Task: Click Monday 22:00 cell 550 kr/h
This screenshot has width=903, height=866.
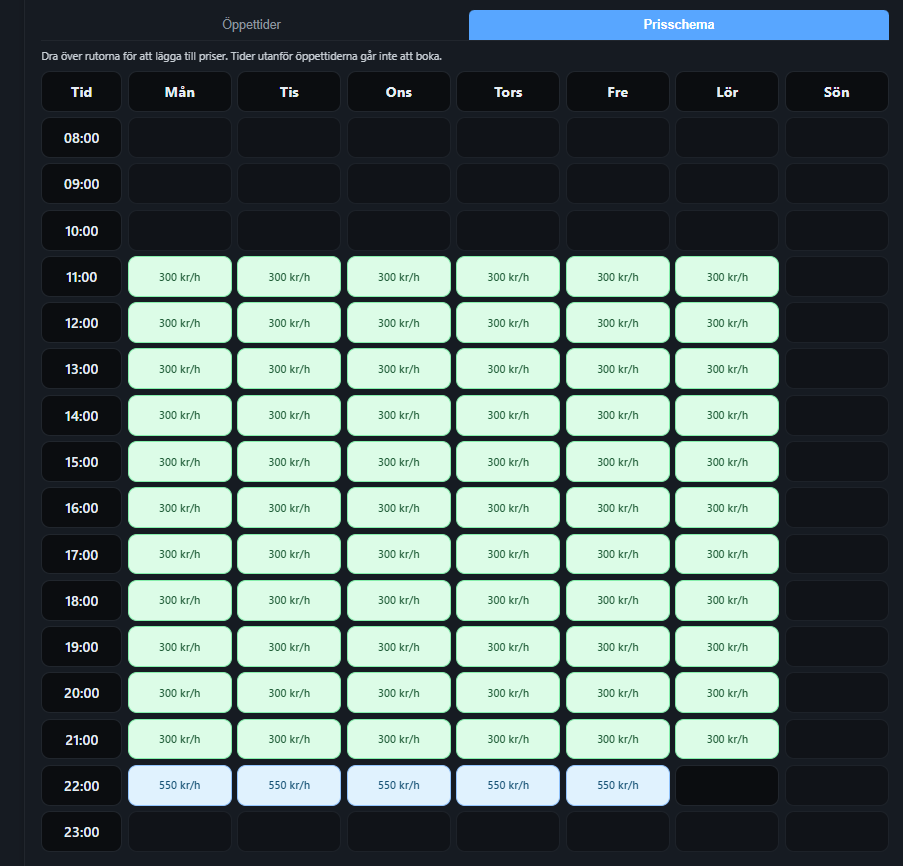Action: tap(180, 785)
